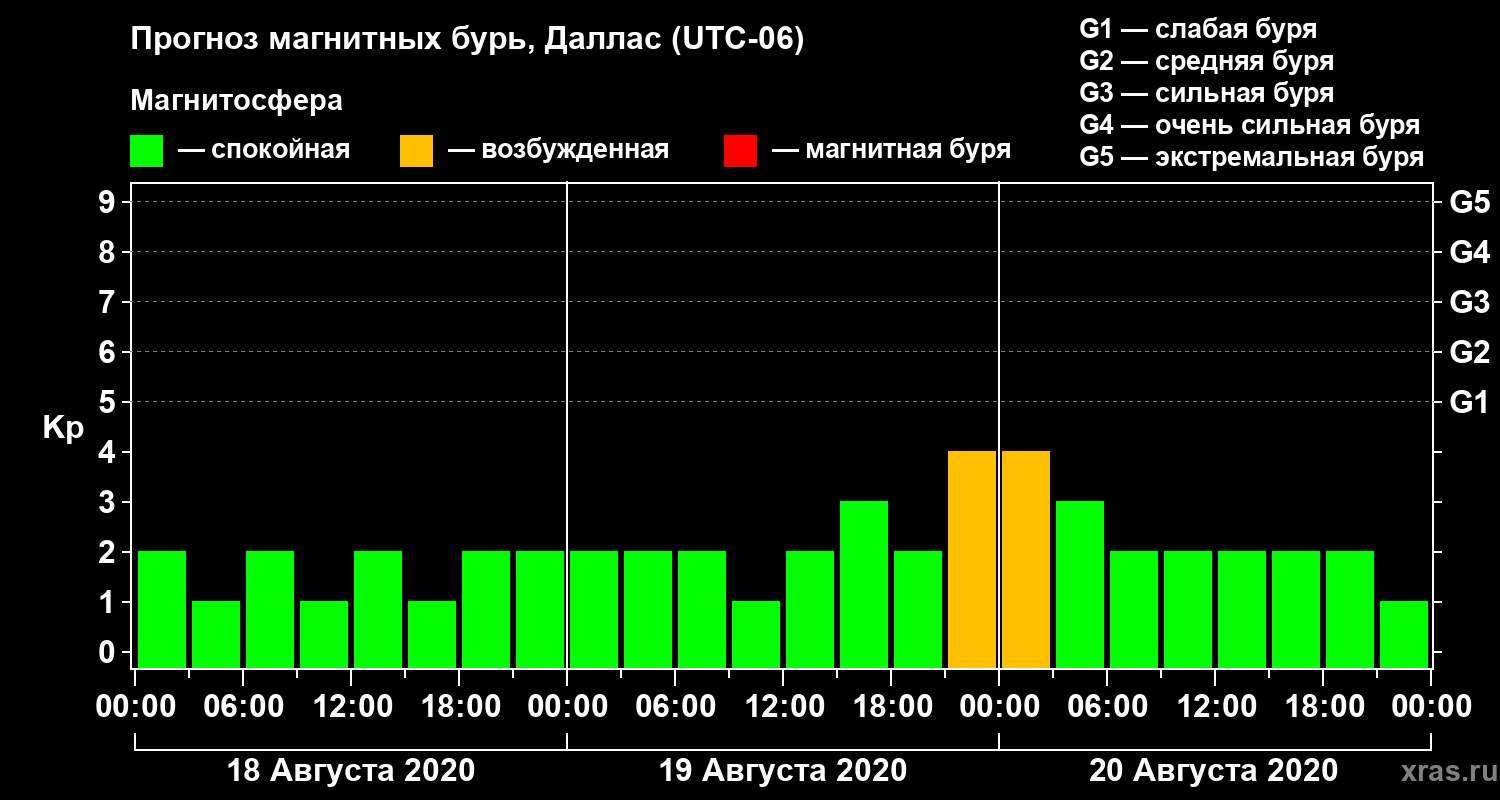Screen dimensions: 1500x800
Task: Click the '18 Августа 2020' date label
Action: click(x=351, y=771)
